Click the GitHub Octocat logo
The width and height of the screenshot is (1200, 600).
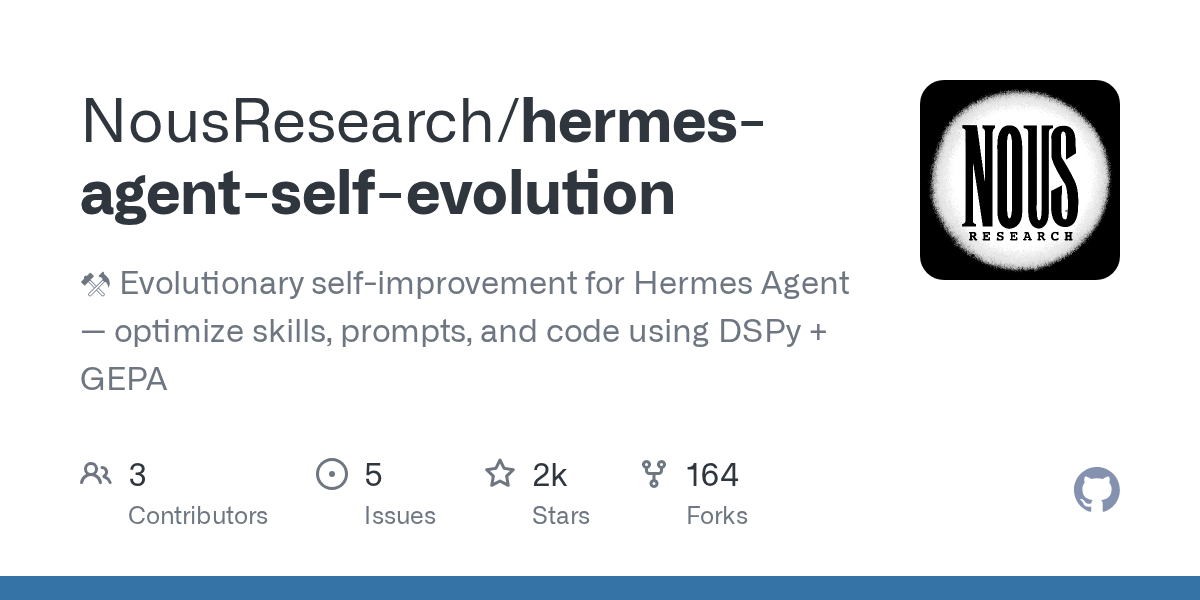pos(1096,491)
